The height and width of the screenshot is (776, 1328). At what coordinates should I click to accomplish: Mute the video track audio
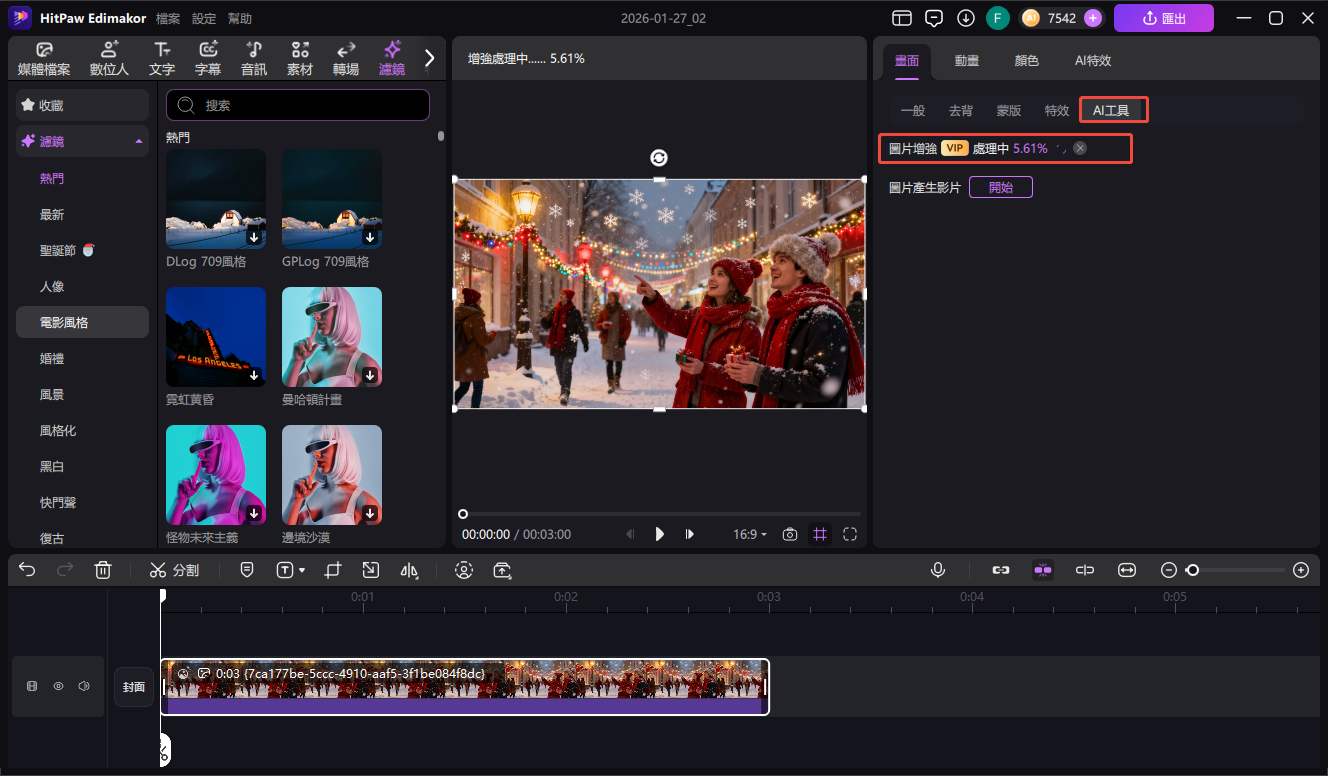84,687
